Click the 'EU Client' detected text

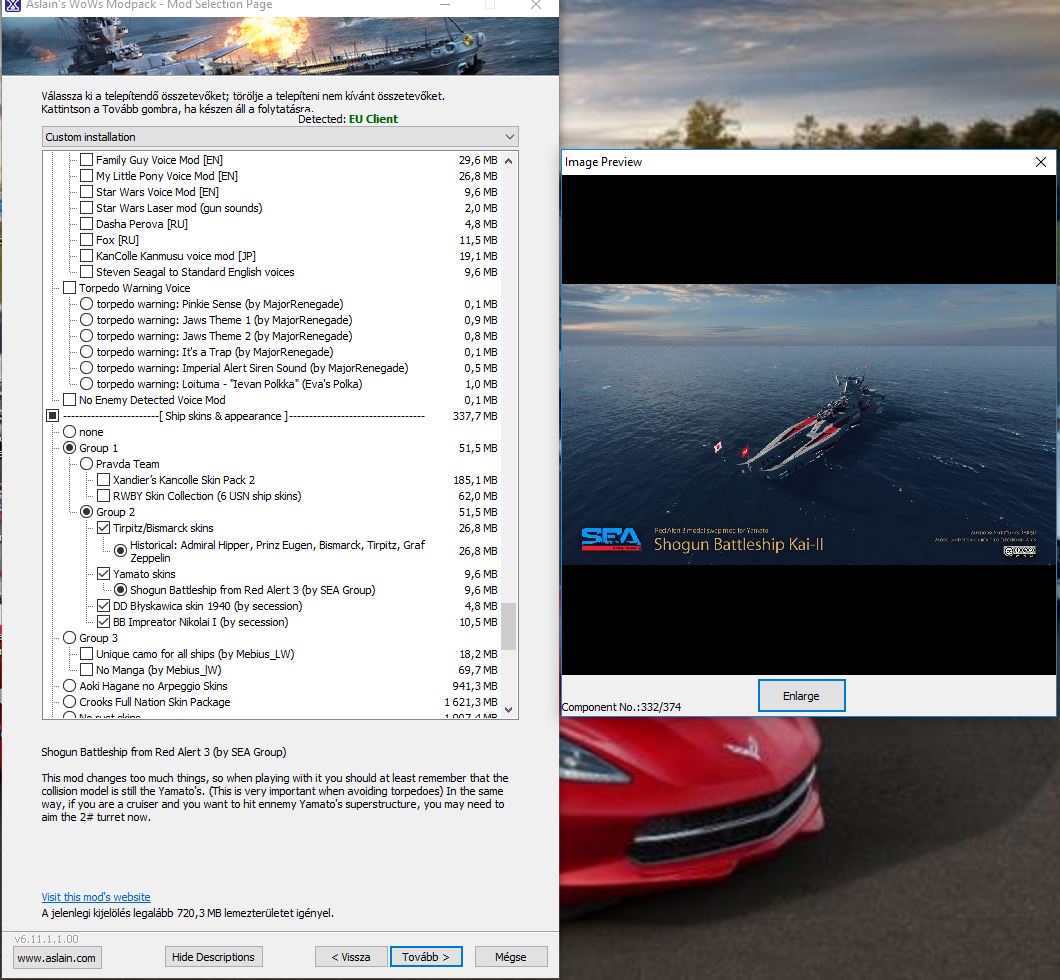373,119
